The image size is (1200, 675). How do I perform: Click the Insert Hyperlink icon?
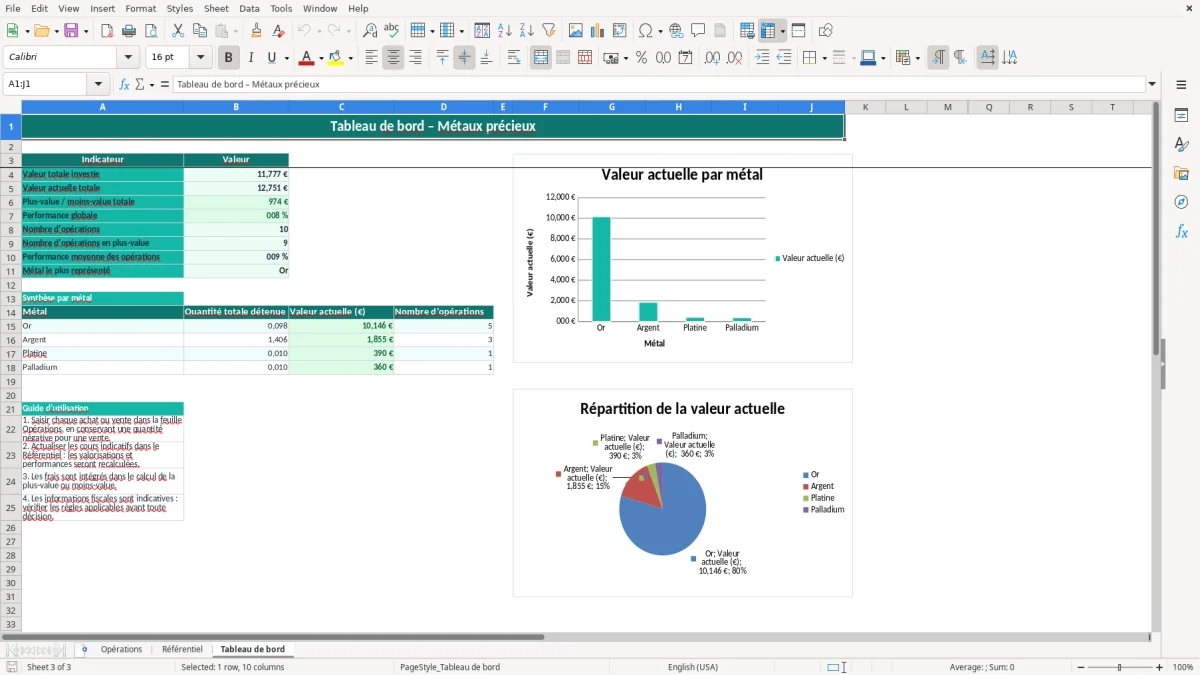(x=676, y=31)
